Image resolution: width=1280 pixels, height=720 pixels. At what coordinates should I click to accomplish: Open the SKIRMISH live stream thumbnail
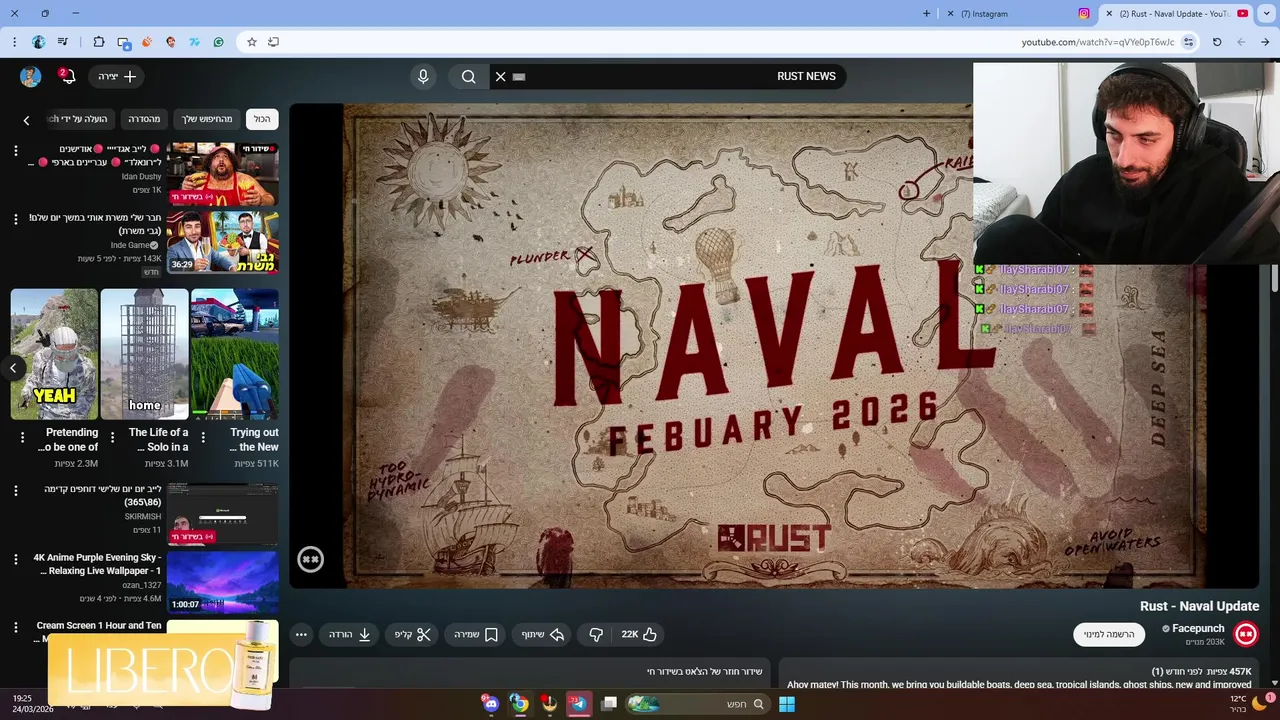point(222,514)
